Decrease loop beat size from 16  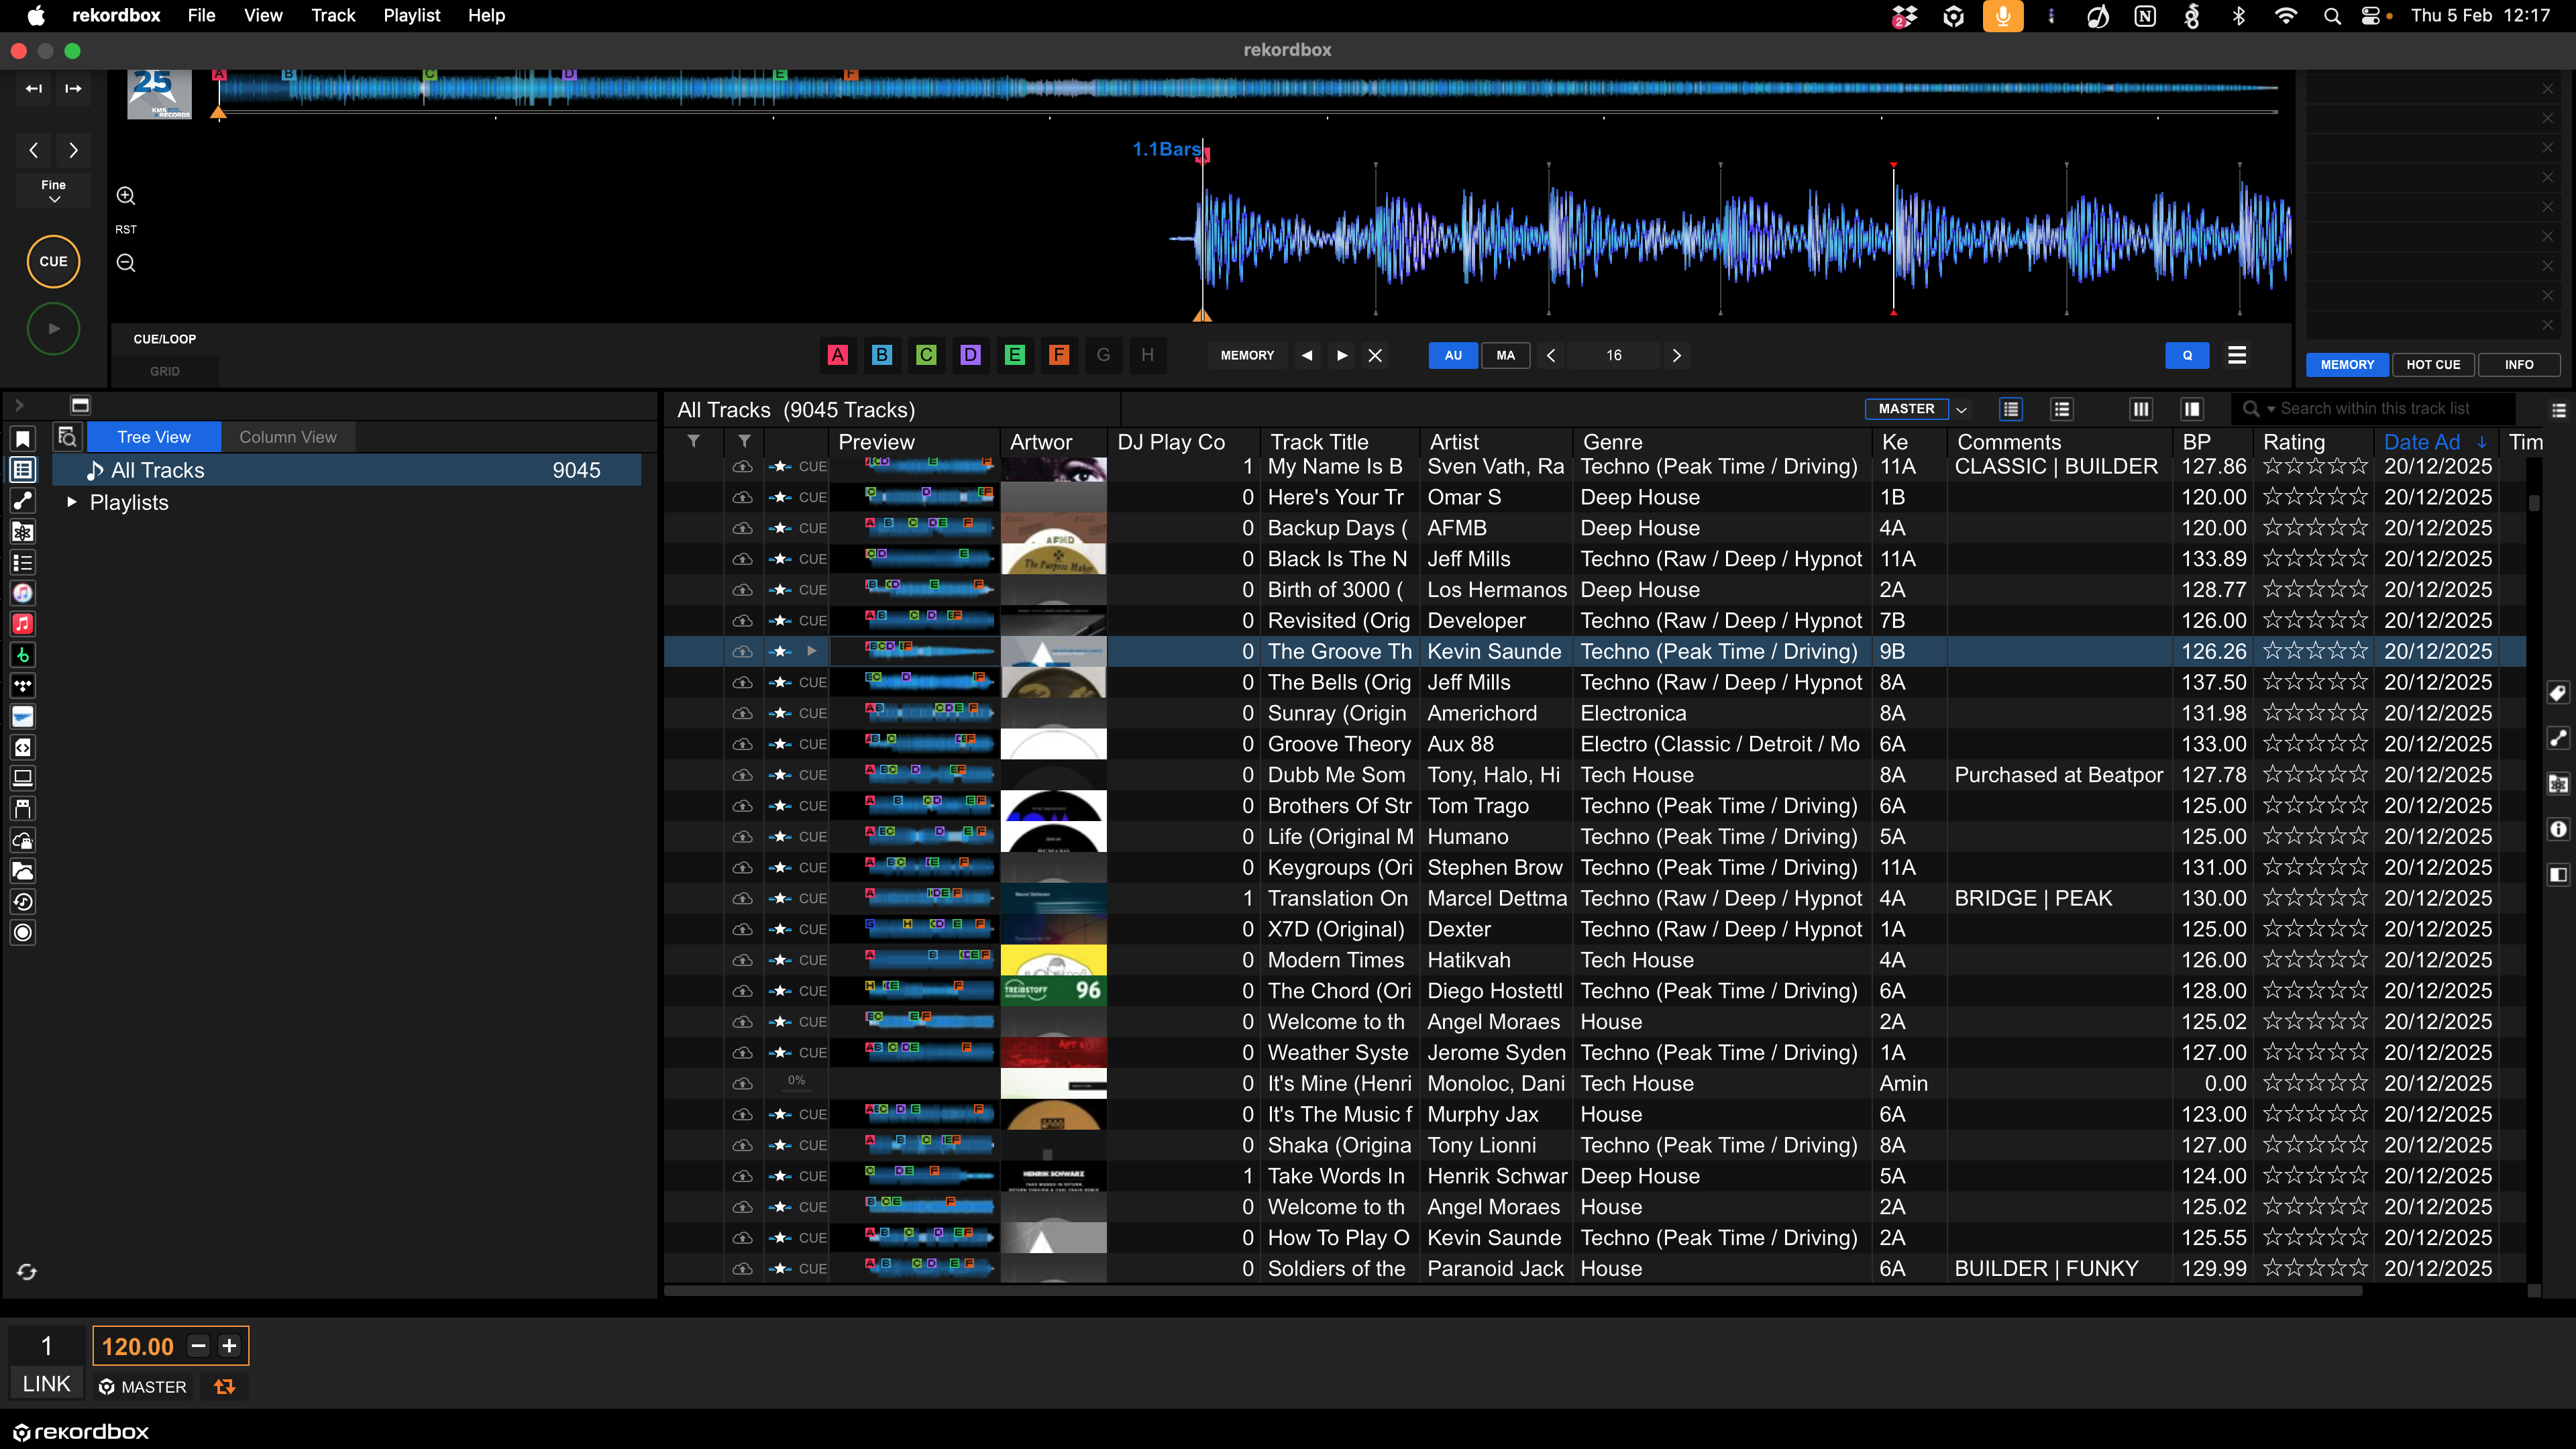pos(1551,355)
